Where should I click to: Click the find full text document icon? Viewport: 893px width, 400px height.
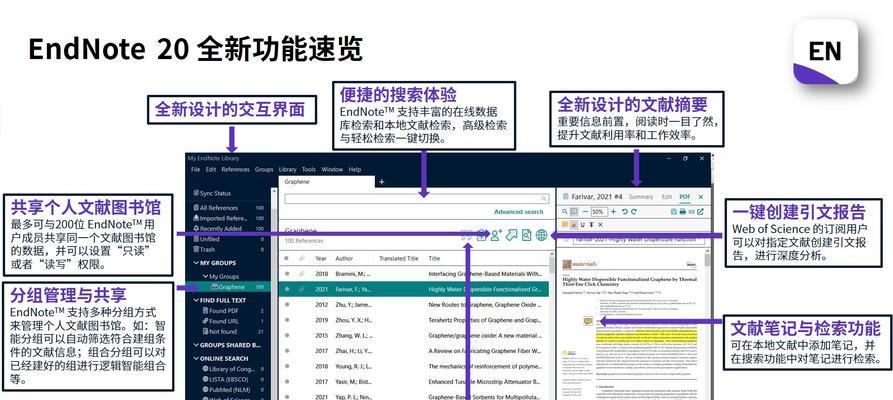pyautogui.click(x=526, y=235)
